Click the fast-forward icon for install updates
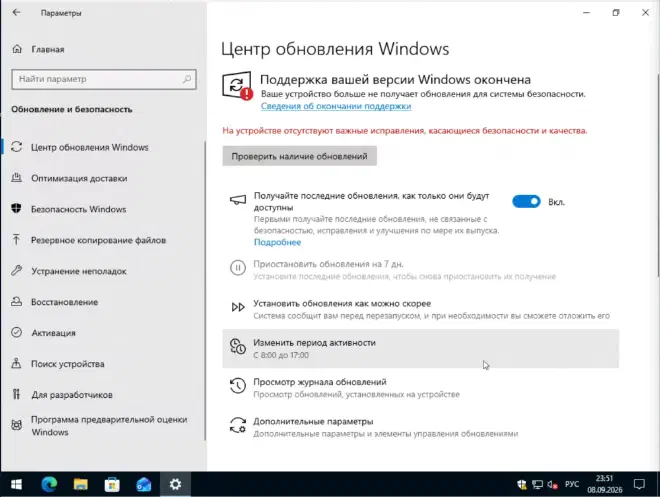 [238, 307]
